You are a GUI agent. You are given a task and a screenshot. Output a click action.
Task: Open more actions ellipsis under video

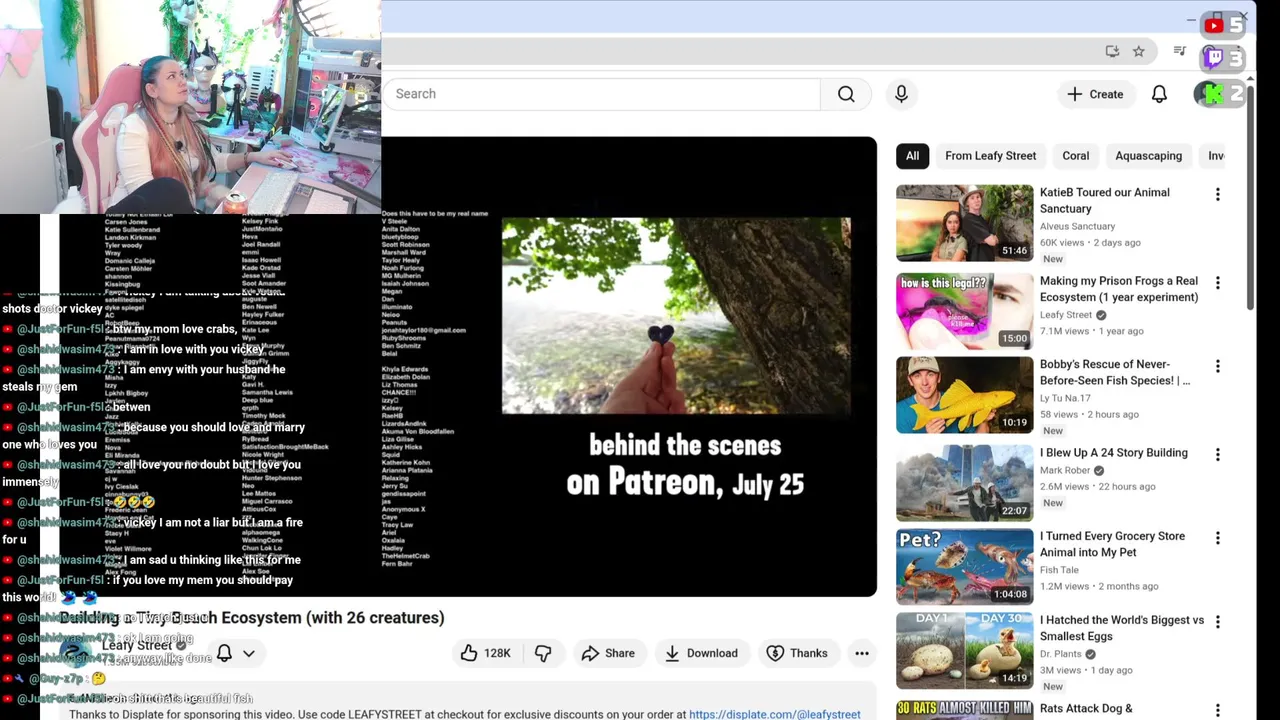(x=862, y=653)
